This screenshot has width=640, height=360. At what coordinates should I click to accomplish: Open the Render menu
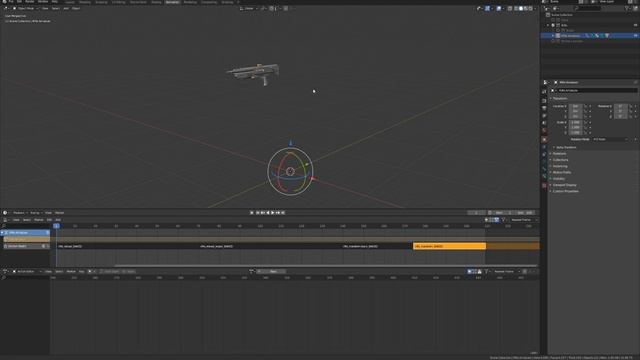pos(30,2)
